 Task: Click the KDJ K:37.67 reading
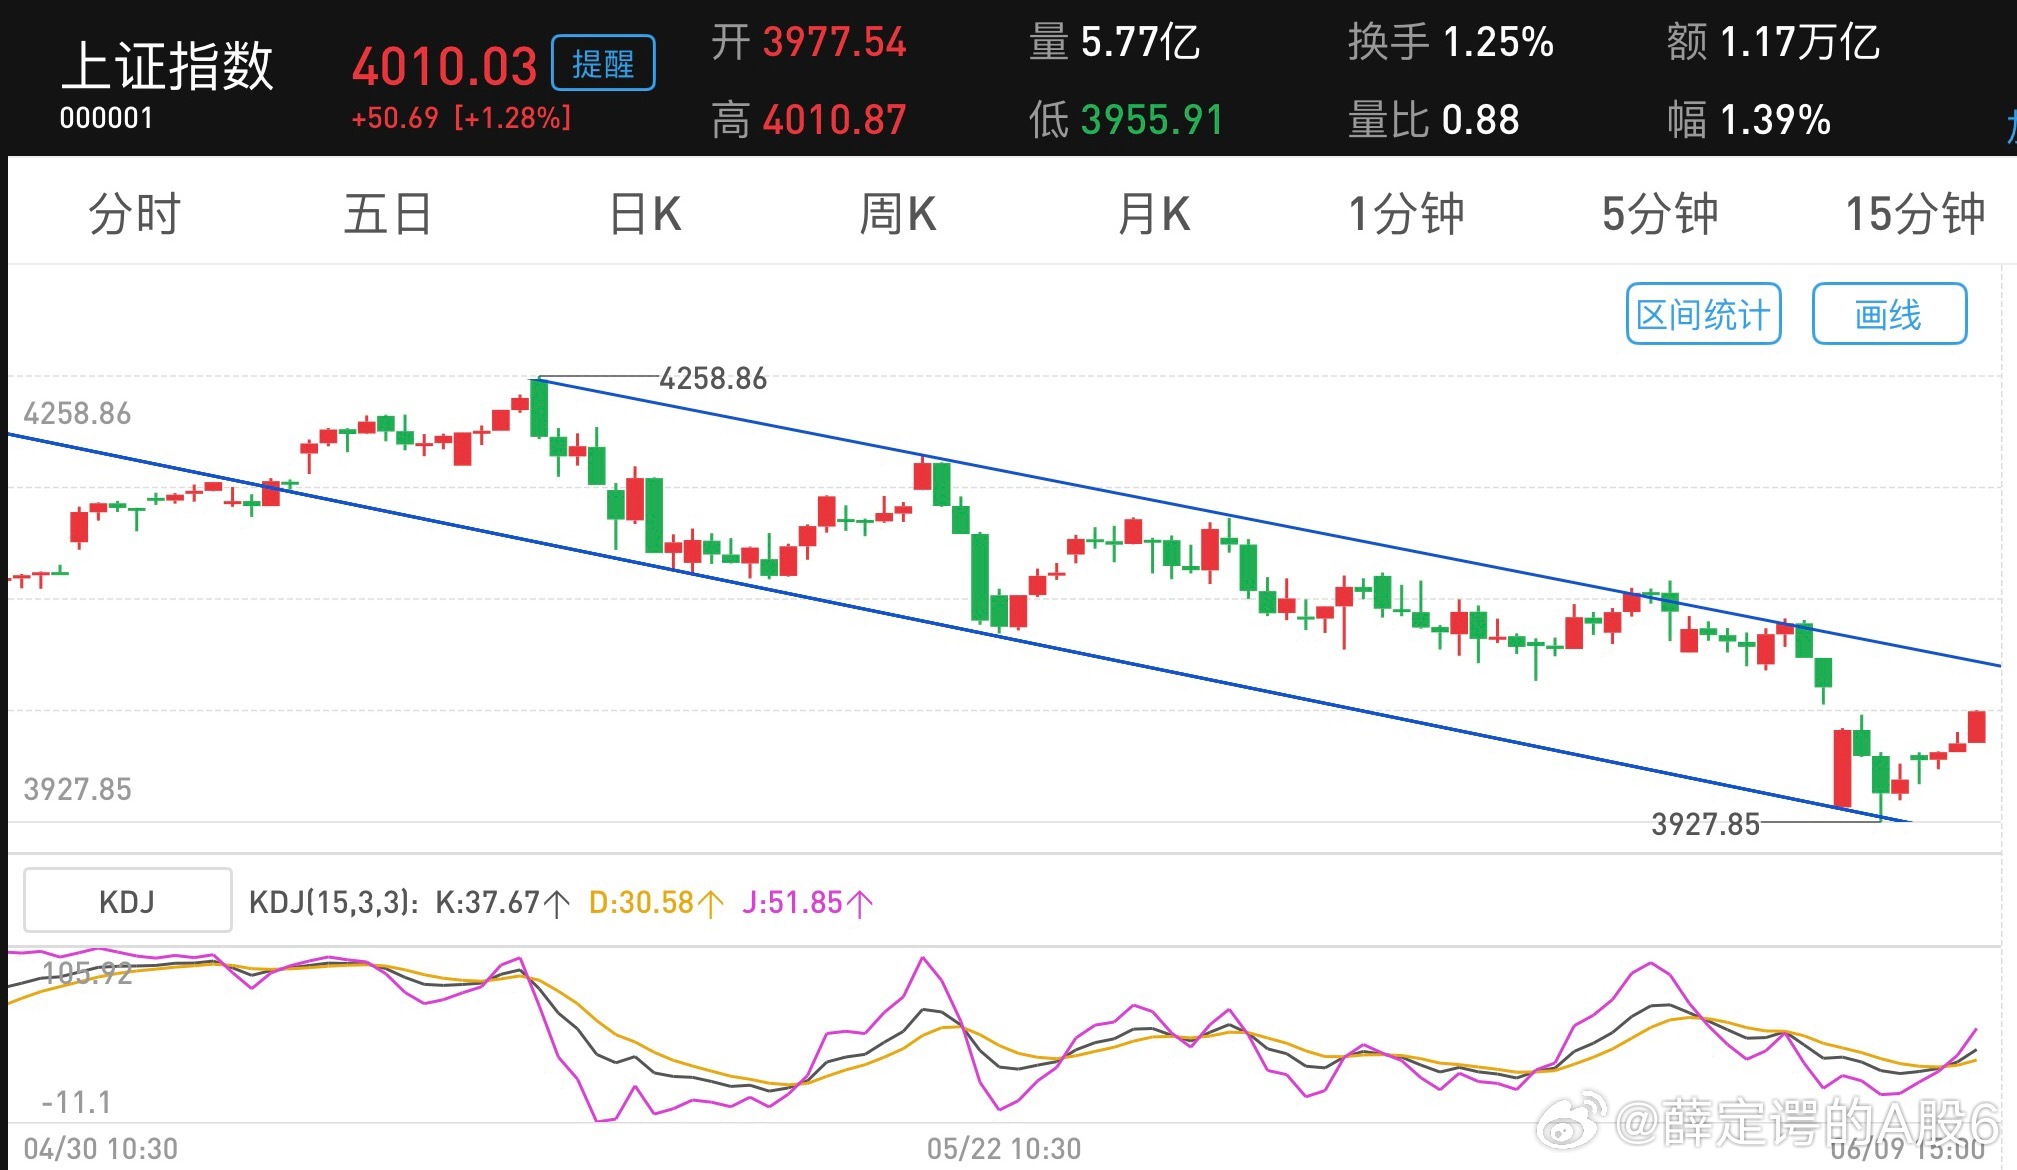502,902
